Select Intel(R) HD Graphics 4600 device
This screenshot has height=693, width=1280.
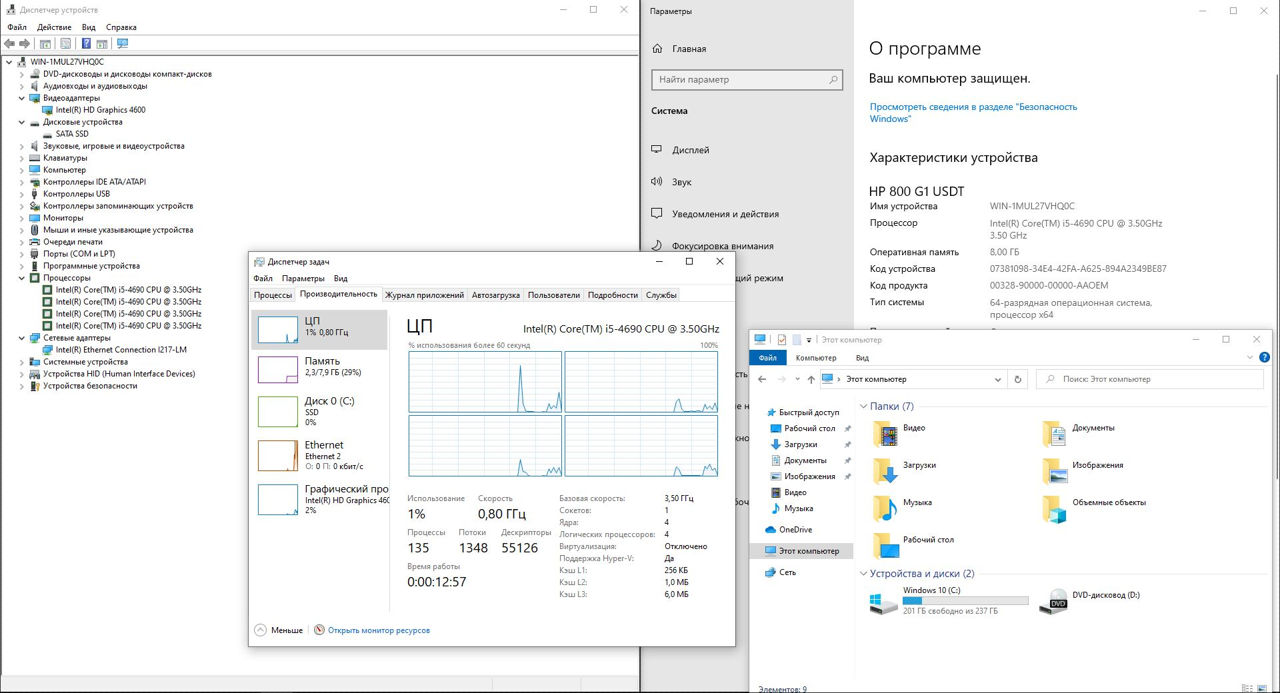click(100, 110)
